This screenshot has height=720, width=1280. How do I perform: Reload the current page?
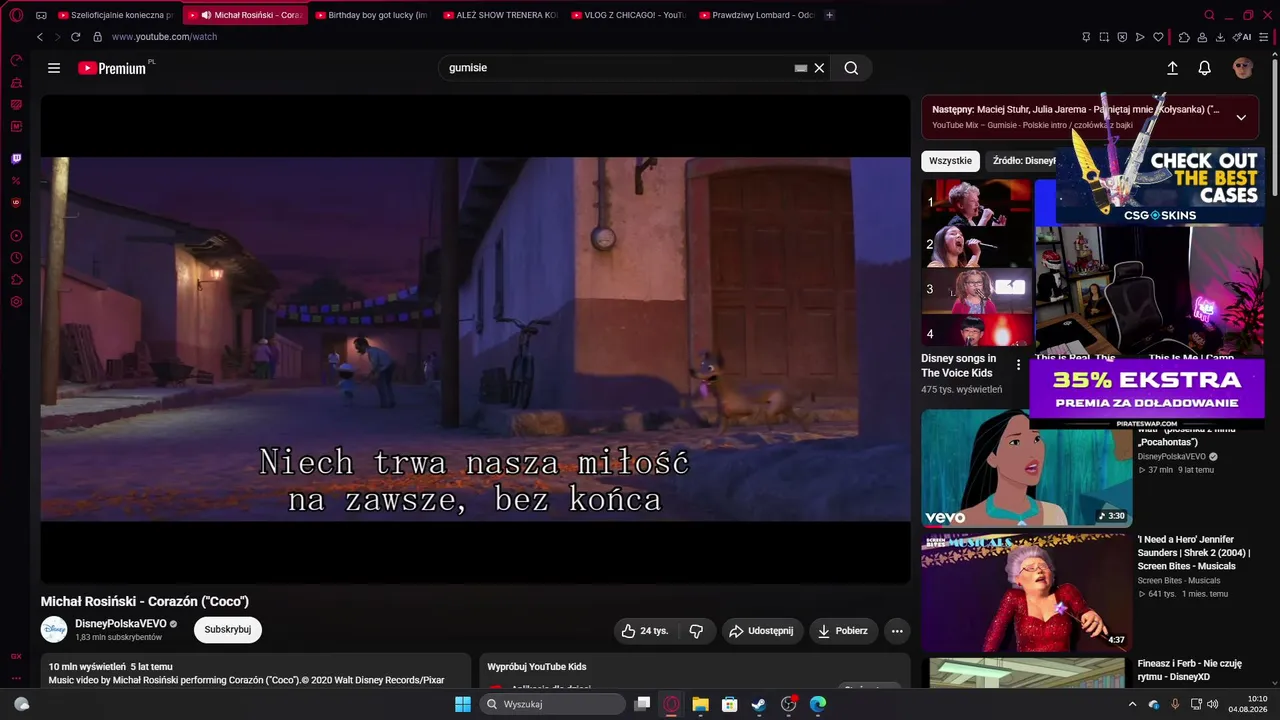[75, 37]
